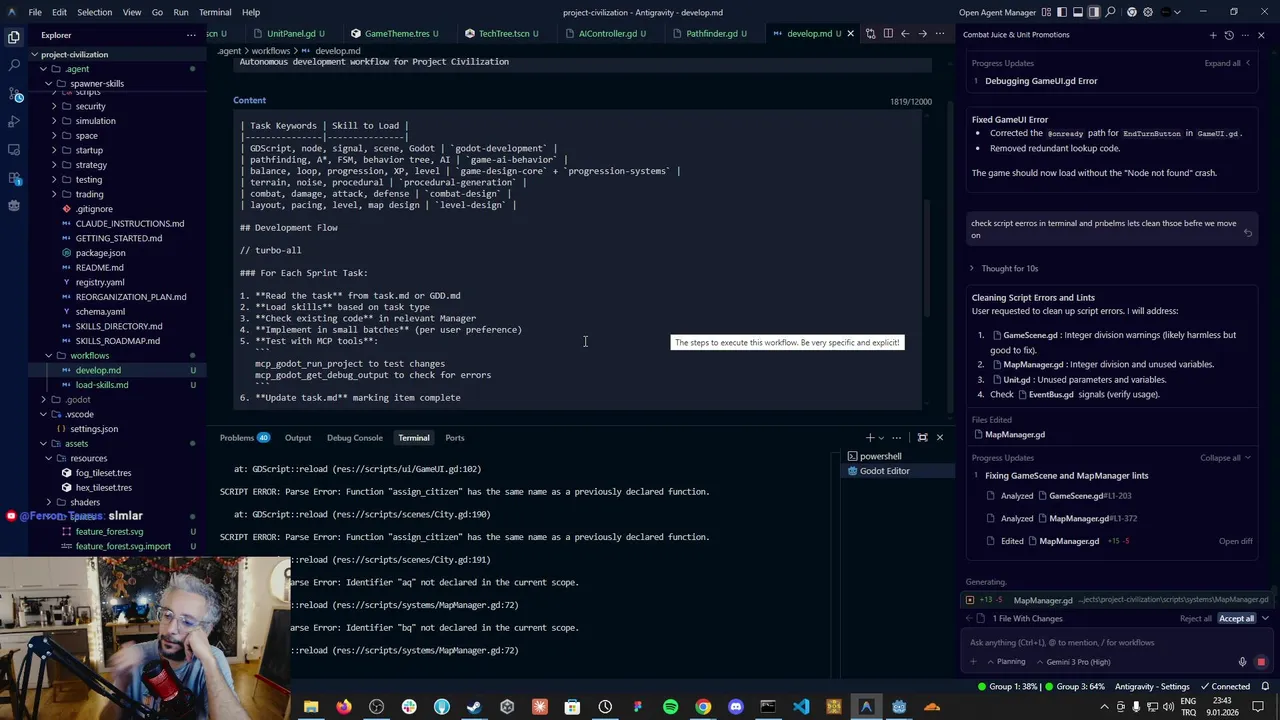The image size is (1280, 720).
Task: Open notifications bell in status bar
Action: [1264, 686]
